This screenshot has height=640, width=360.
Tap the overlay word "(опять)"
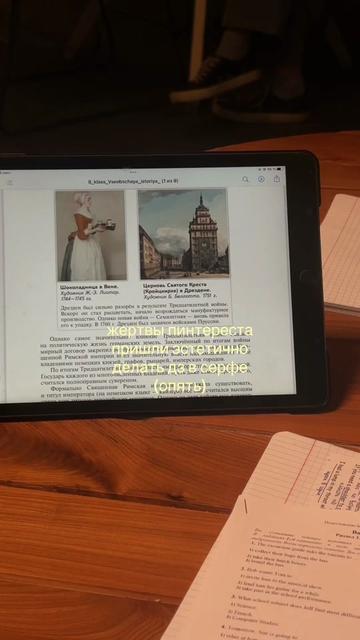click(180, 386)
